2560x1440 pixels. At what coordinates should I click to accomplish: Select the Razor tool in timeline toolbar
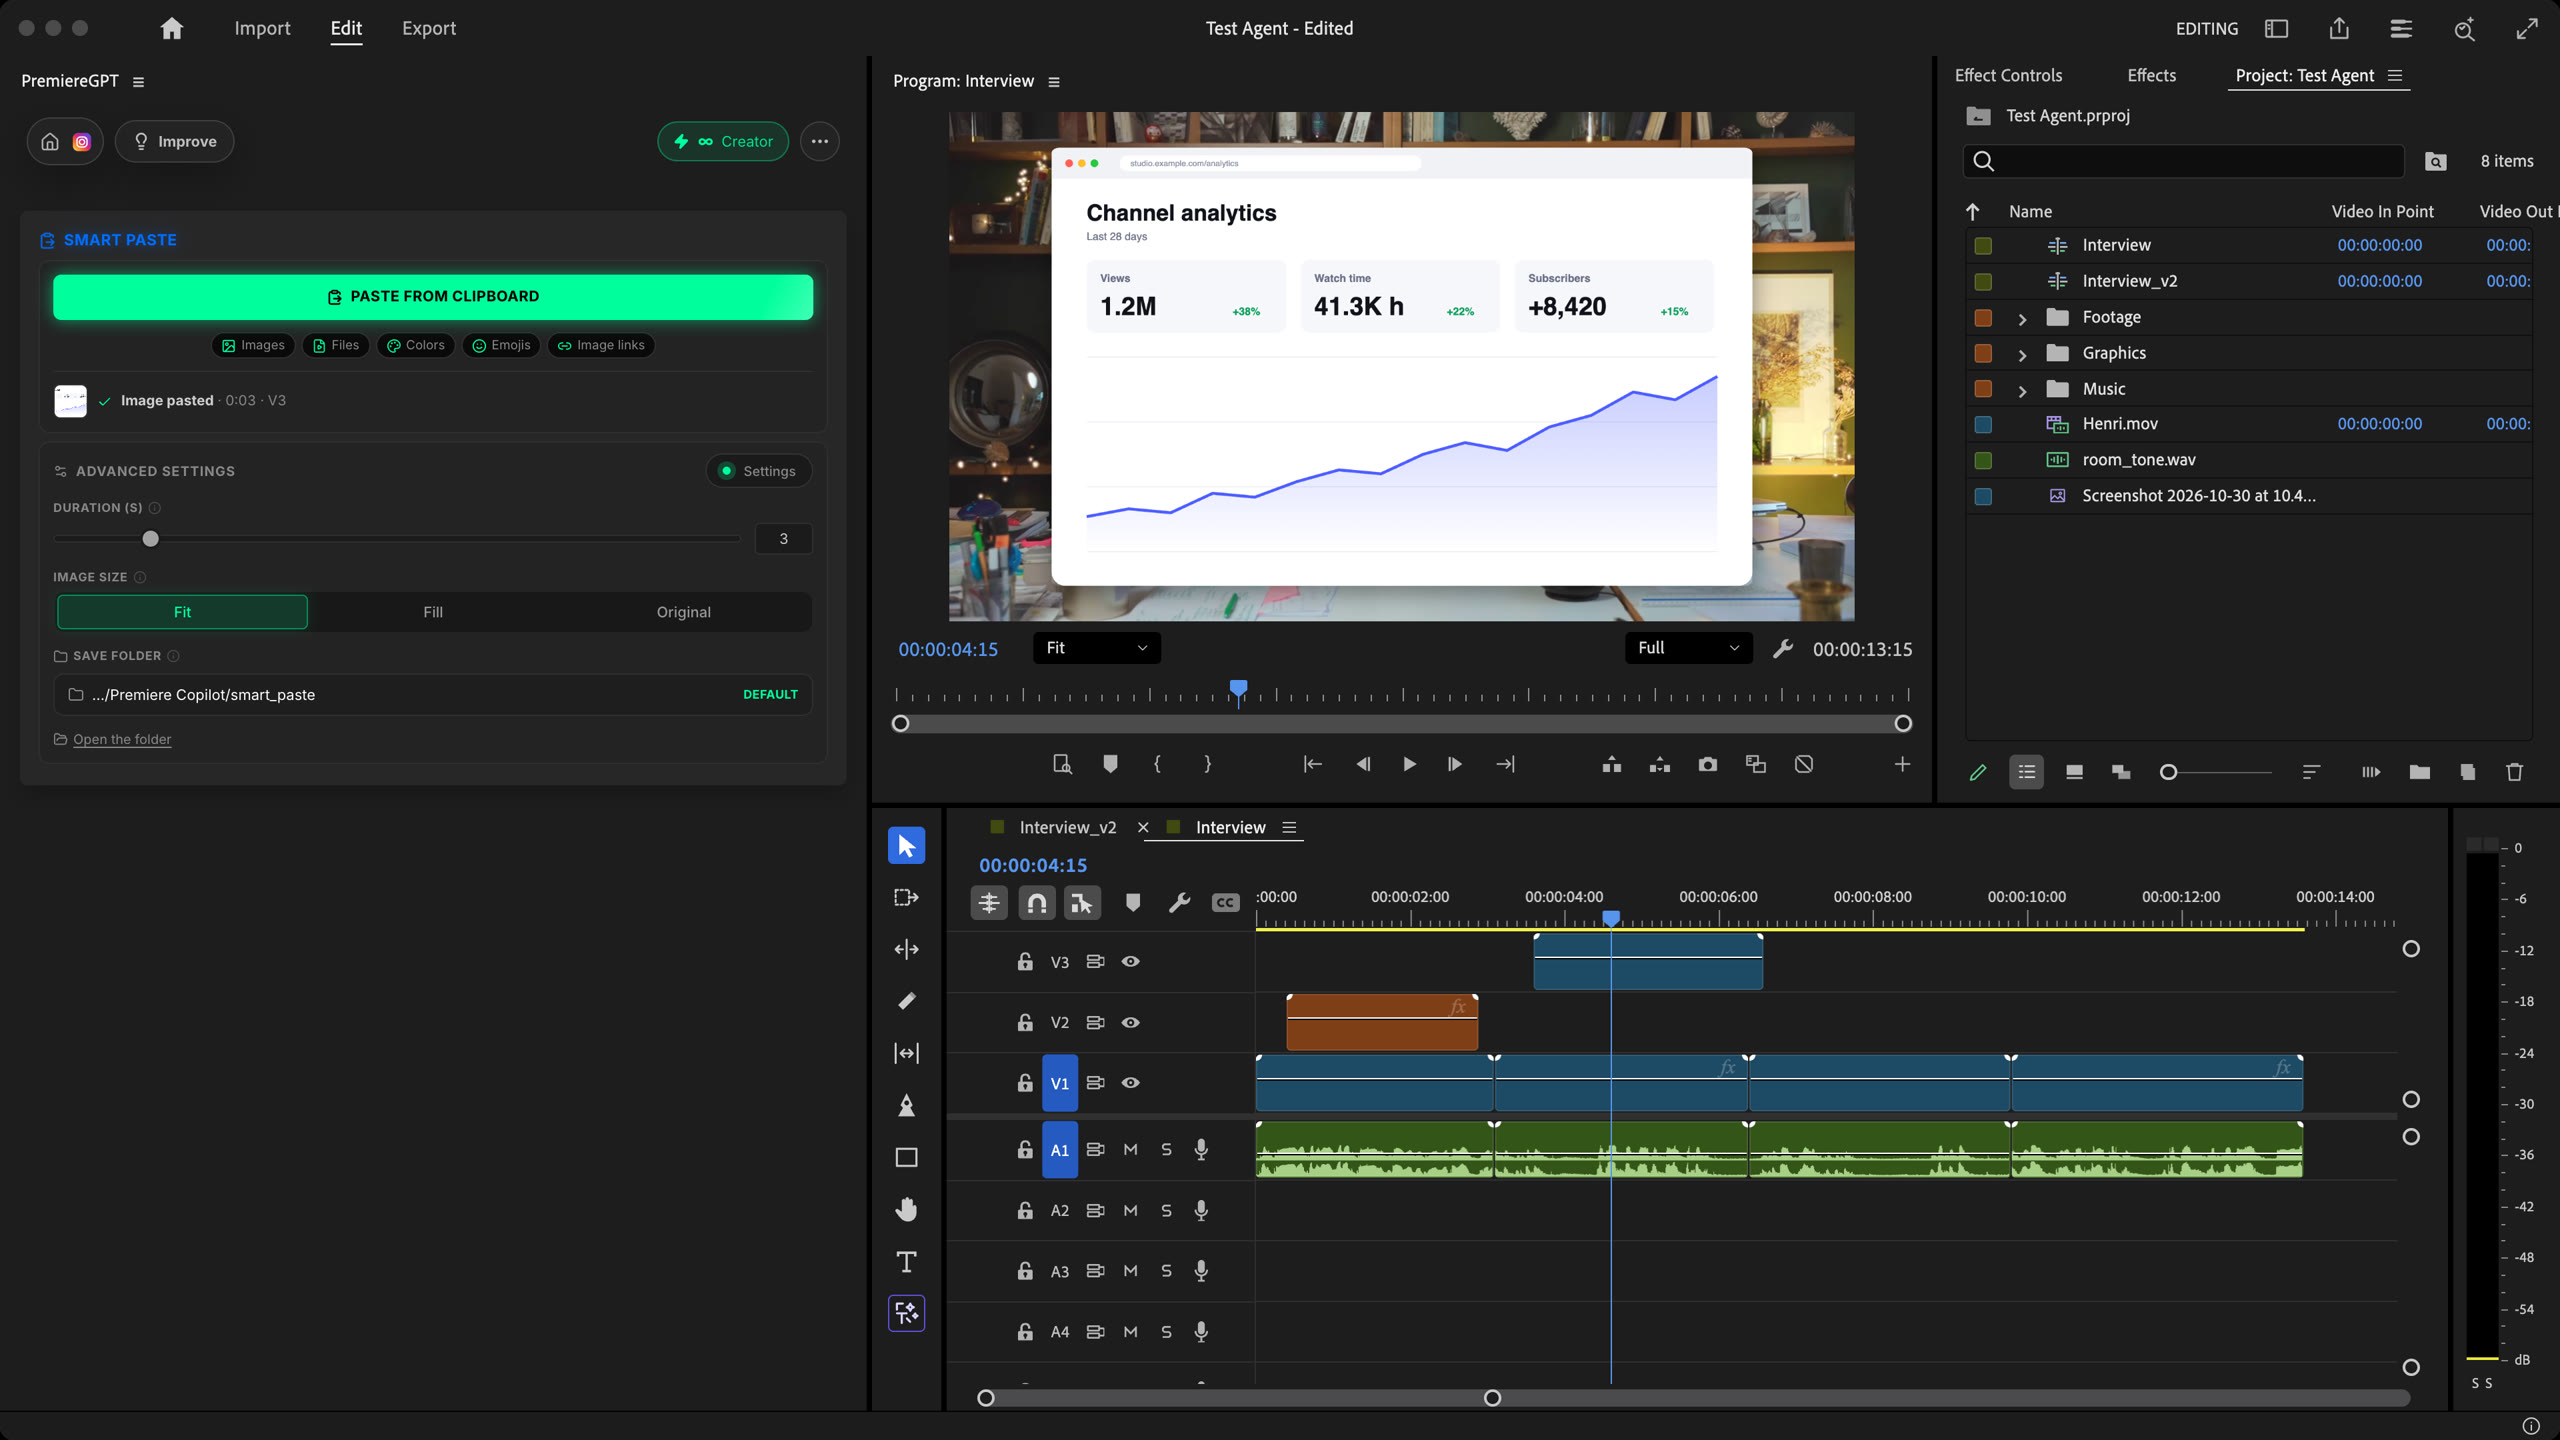click(x=906, y=1001)
